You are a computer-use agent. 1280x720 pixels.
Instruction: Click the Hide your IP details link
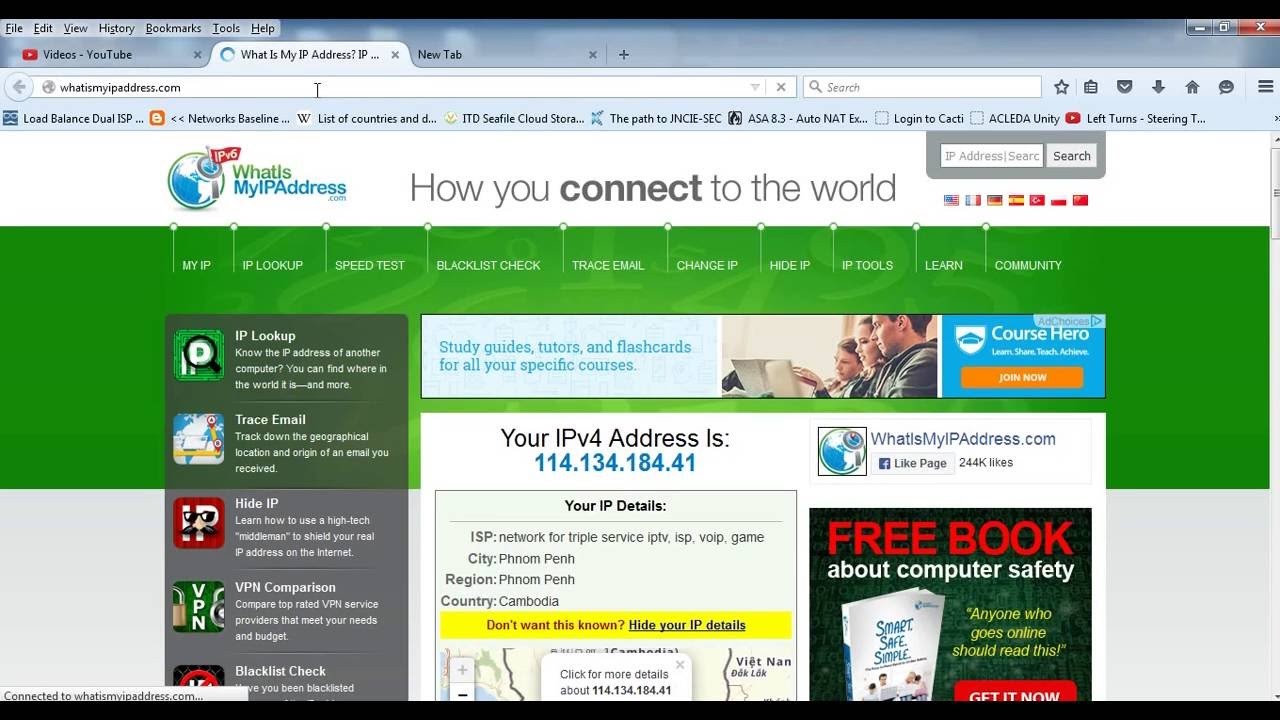[687, 625]
